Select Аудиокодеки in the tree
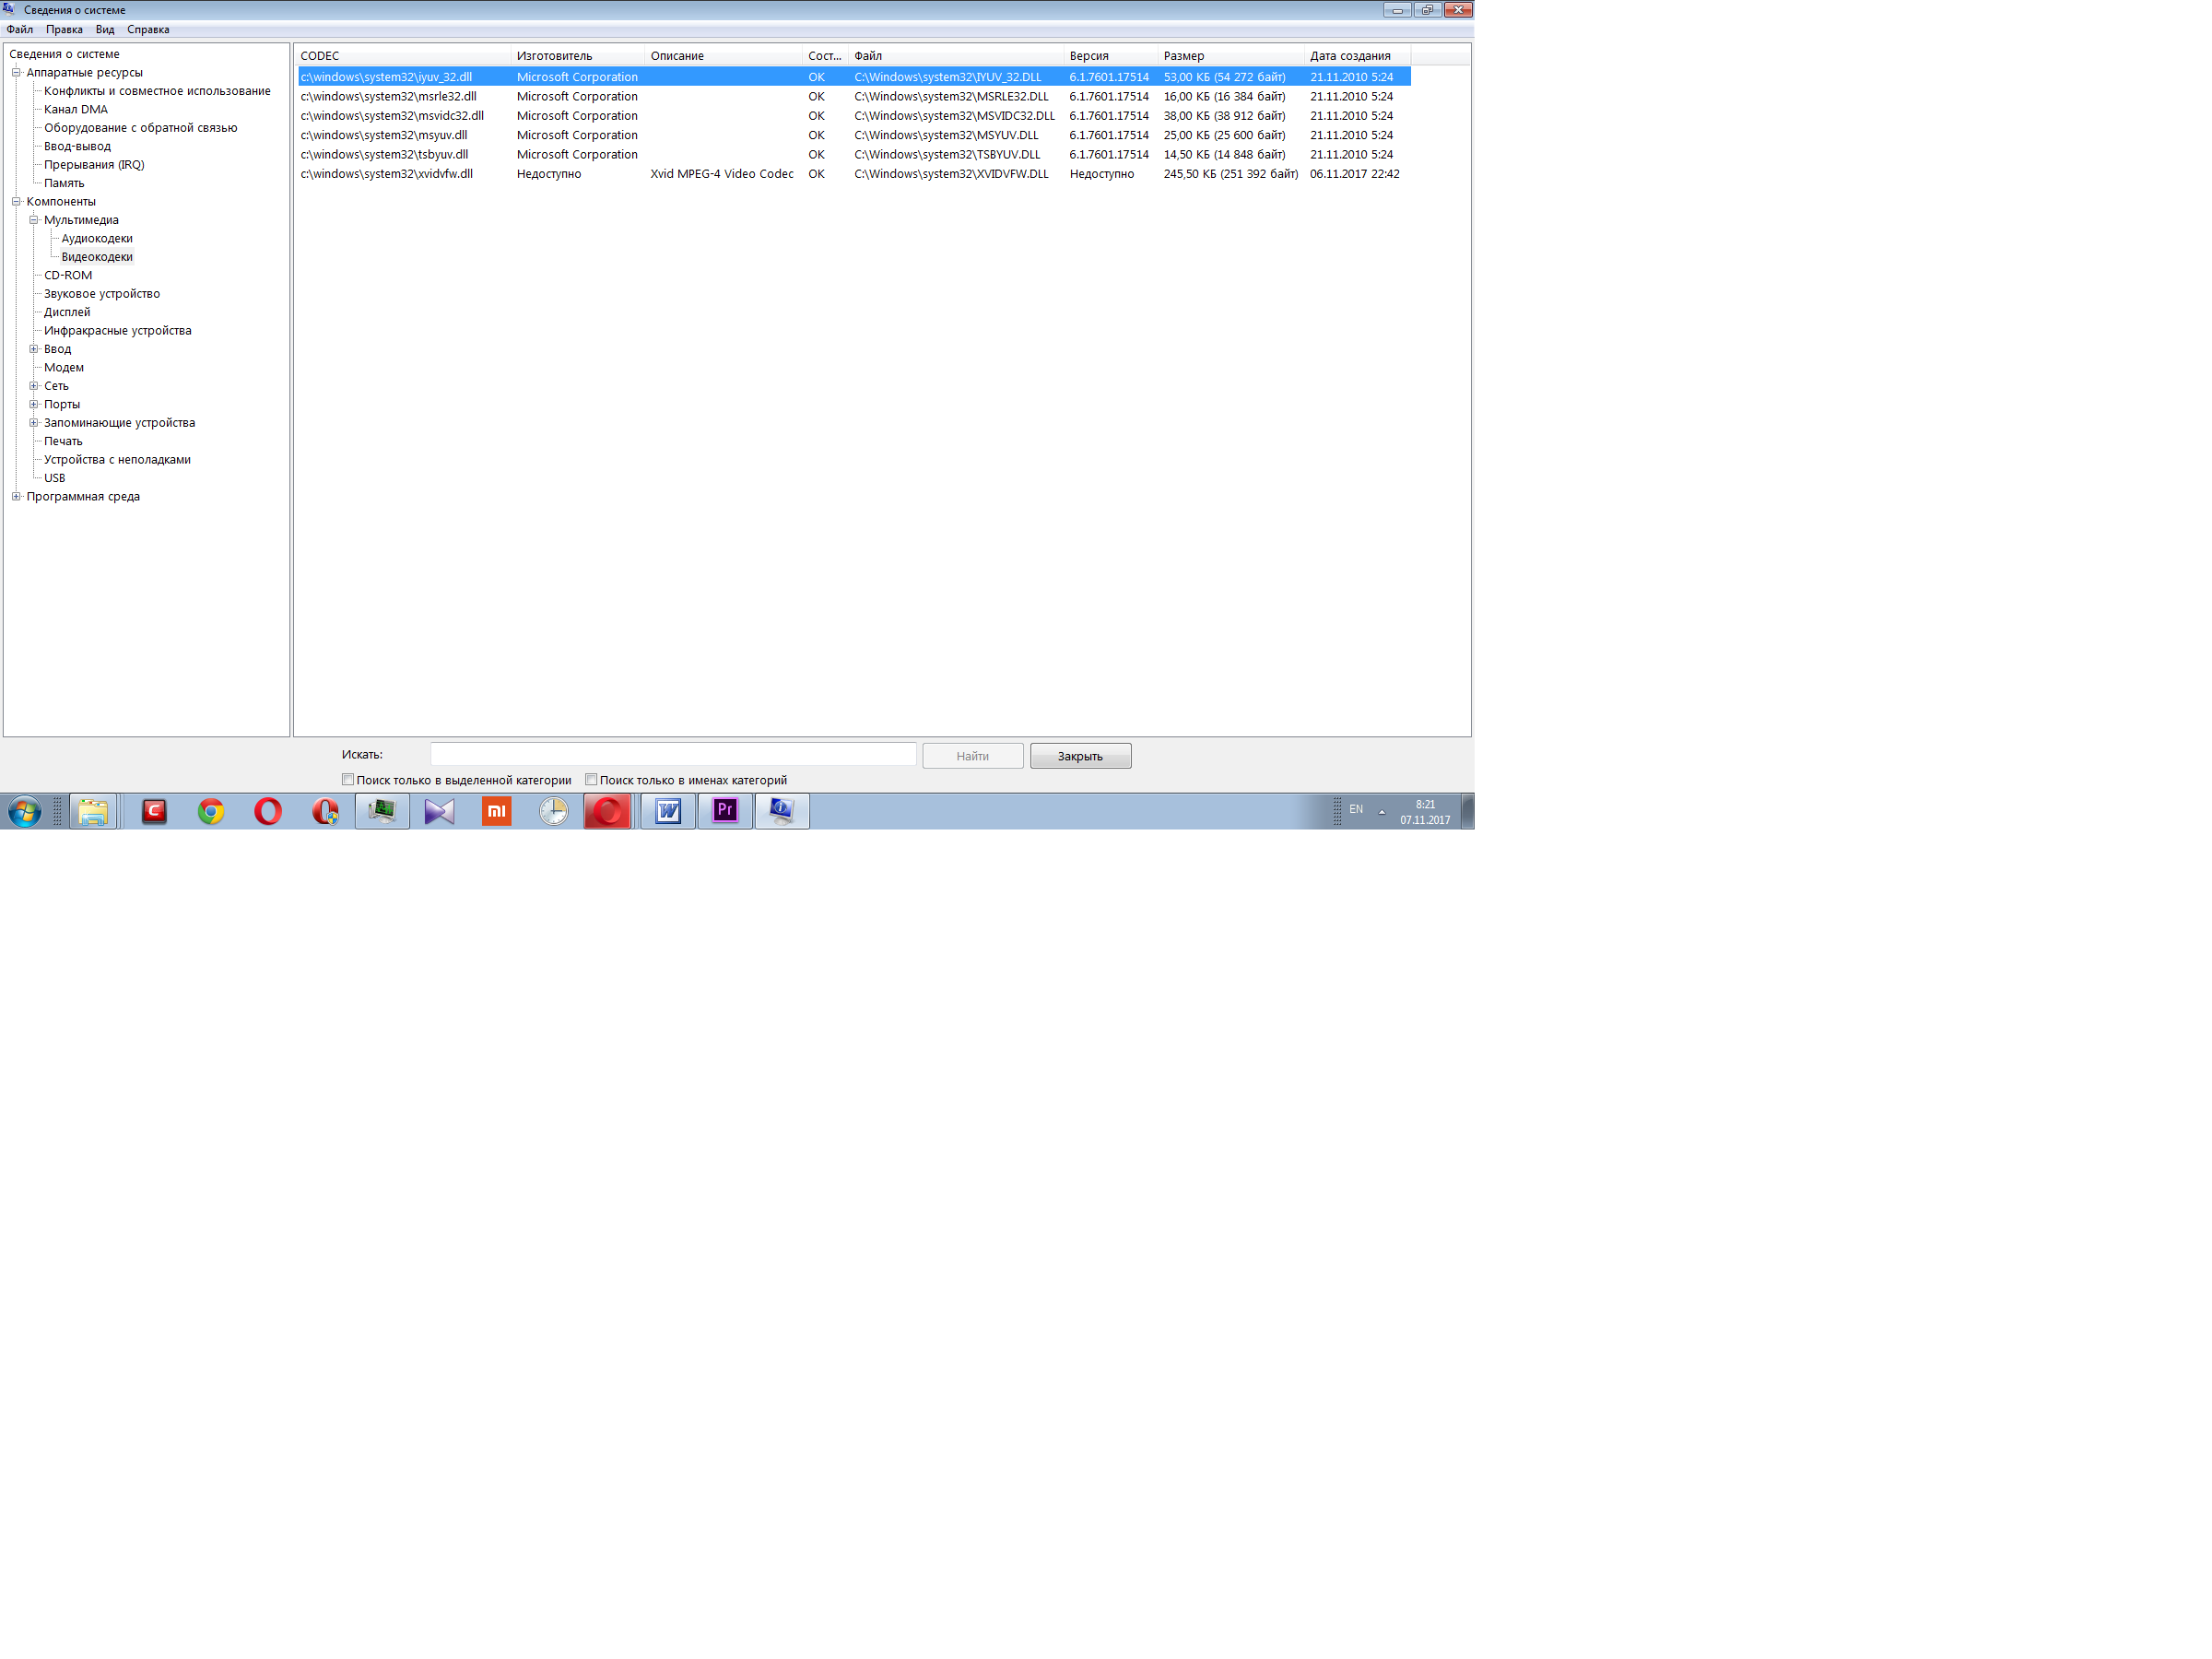 pyautogui.click(x=97, y=239)
